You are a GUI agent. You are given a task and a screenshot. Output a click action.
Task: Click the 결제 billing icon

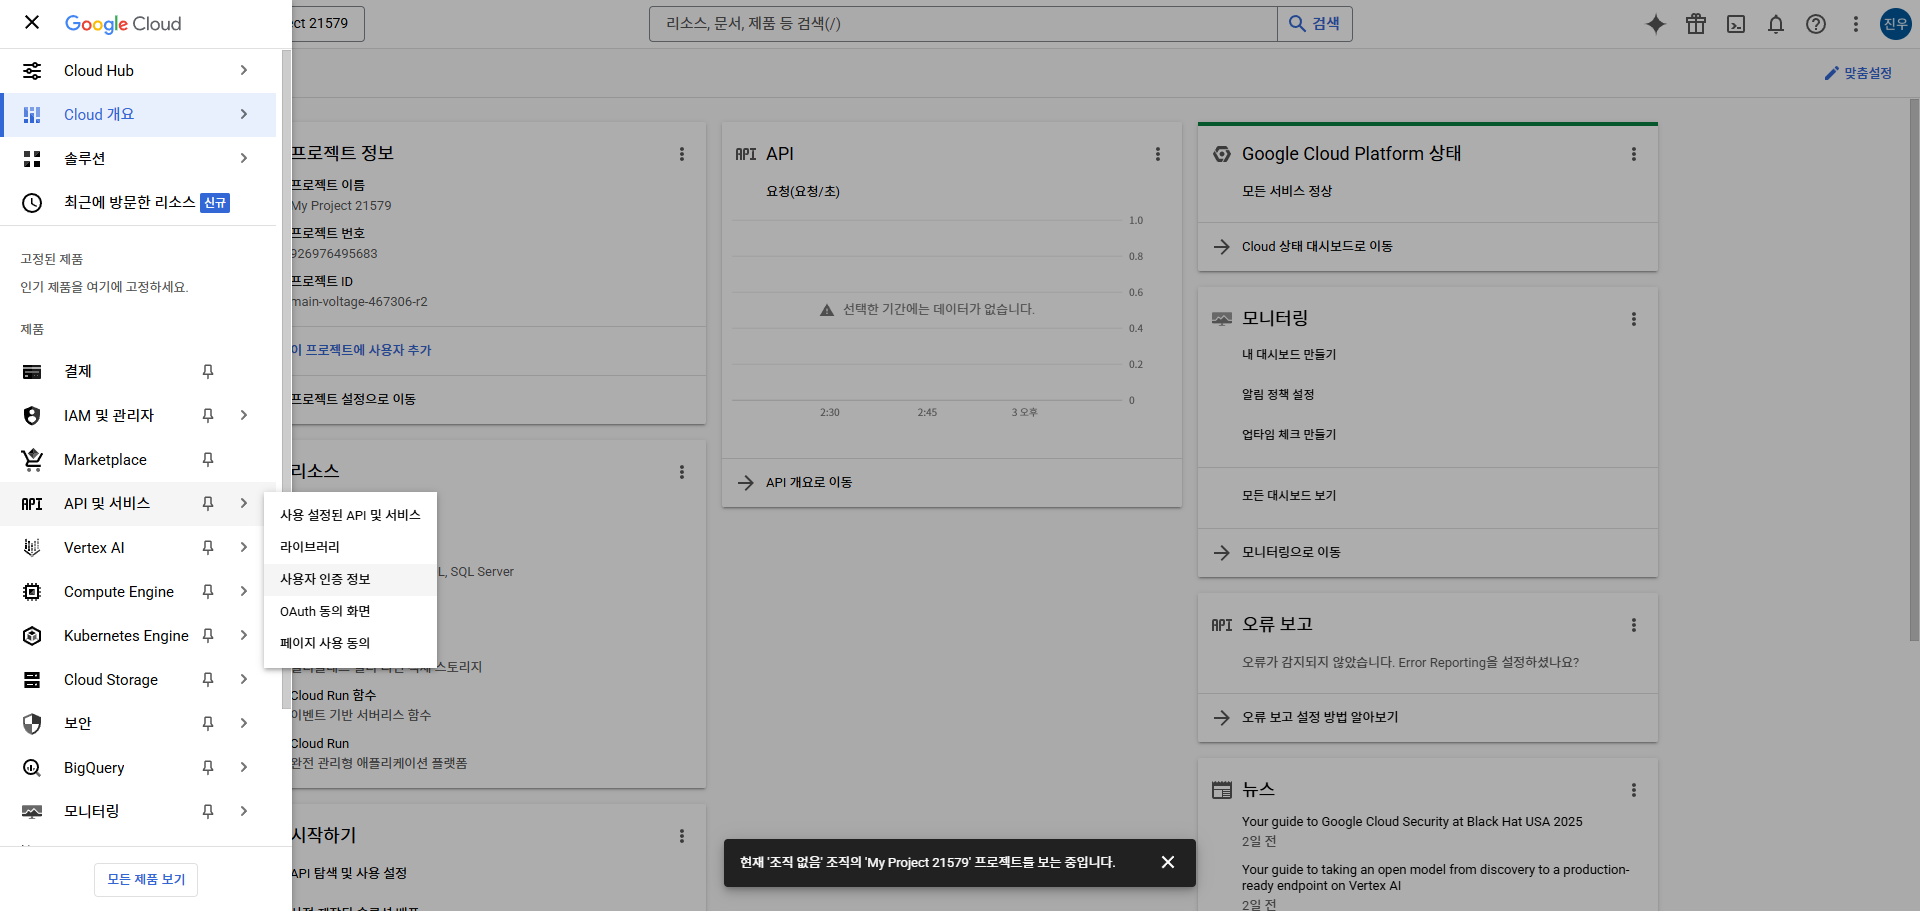point(32,371)
